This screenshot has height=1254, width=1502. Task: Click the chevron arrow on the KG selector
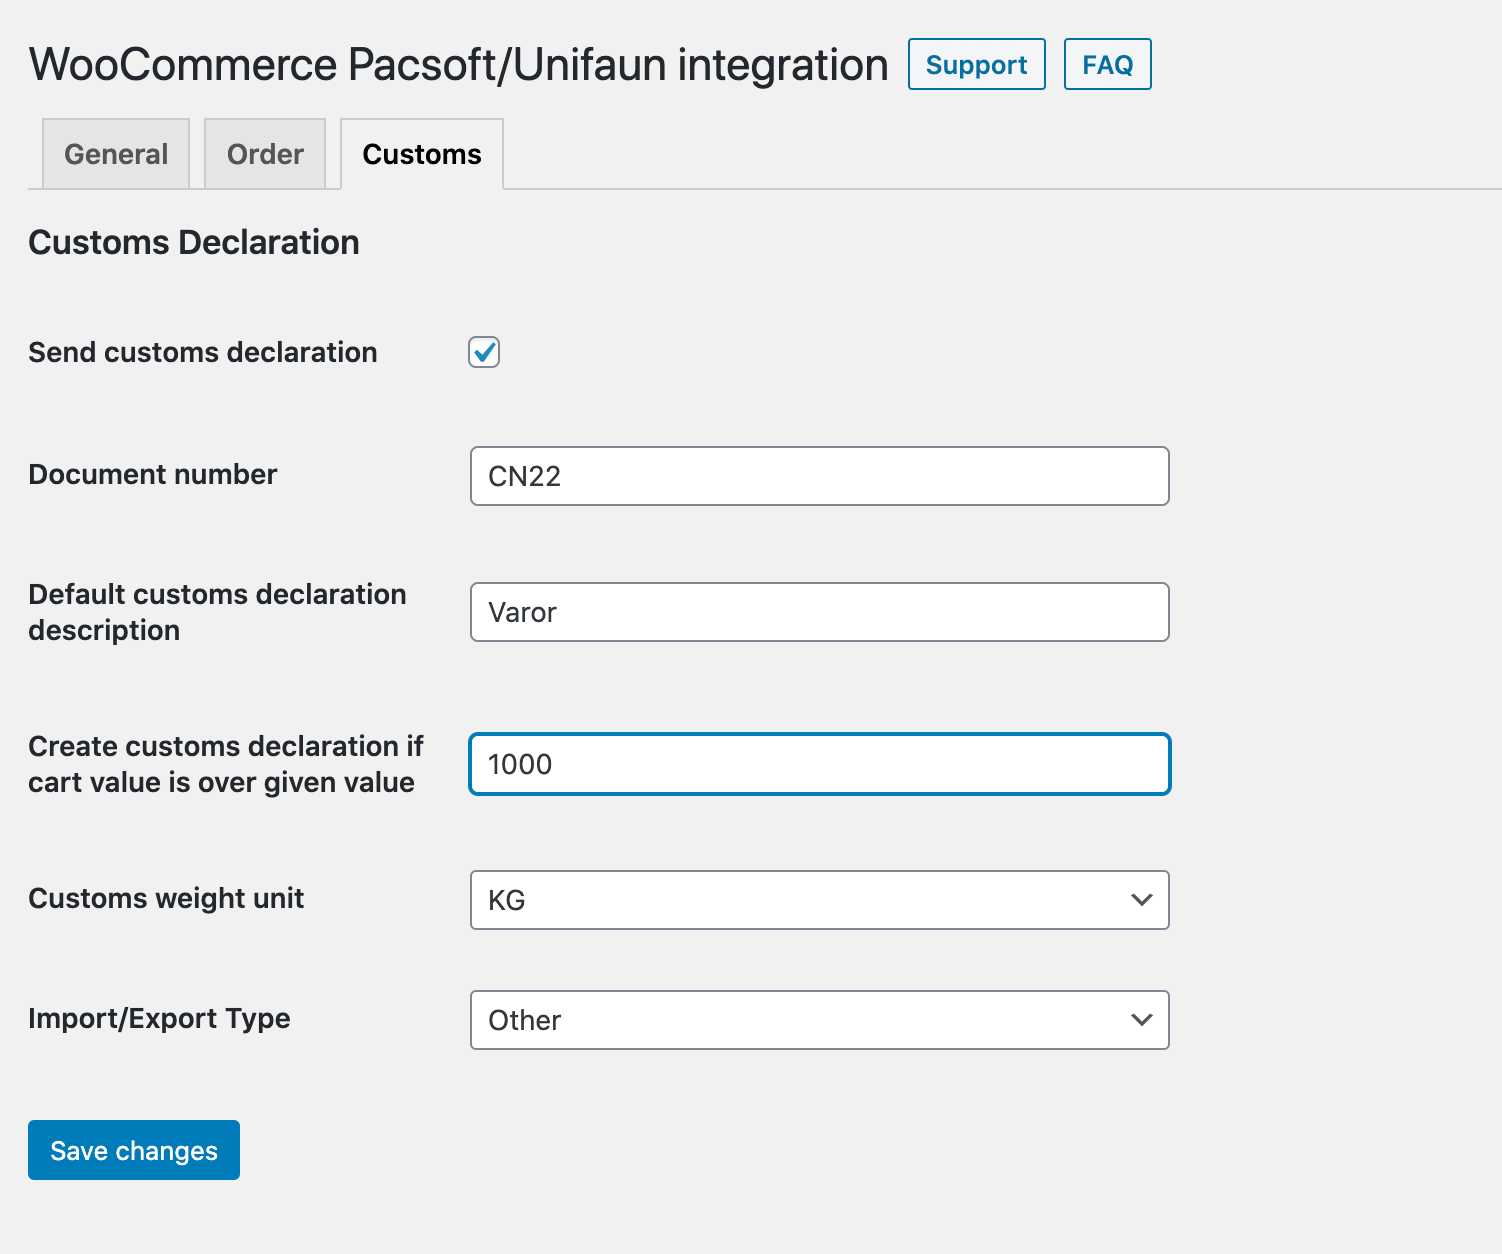click(1141, 900)
